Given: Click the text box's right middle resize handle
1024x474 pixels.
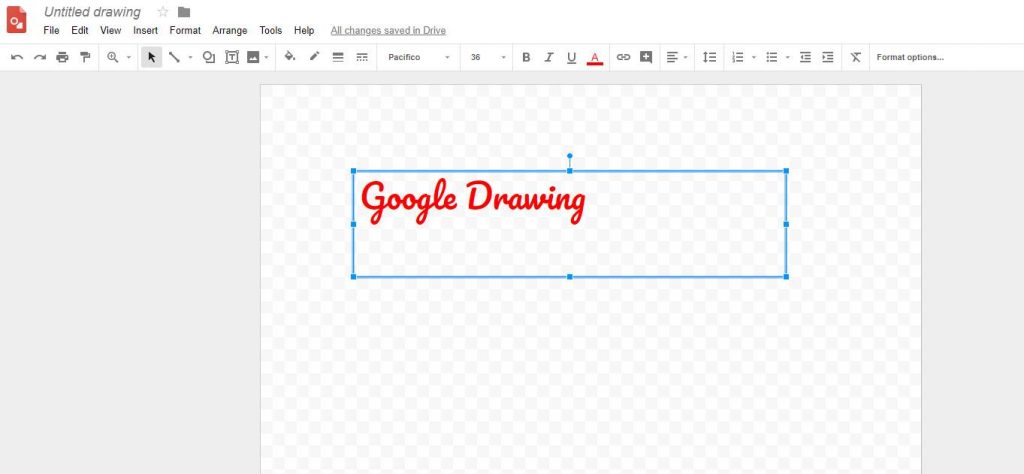Looking at the screenshot, I should [x=786, y=224].
